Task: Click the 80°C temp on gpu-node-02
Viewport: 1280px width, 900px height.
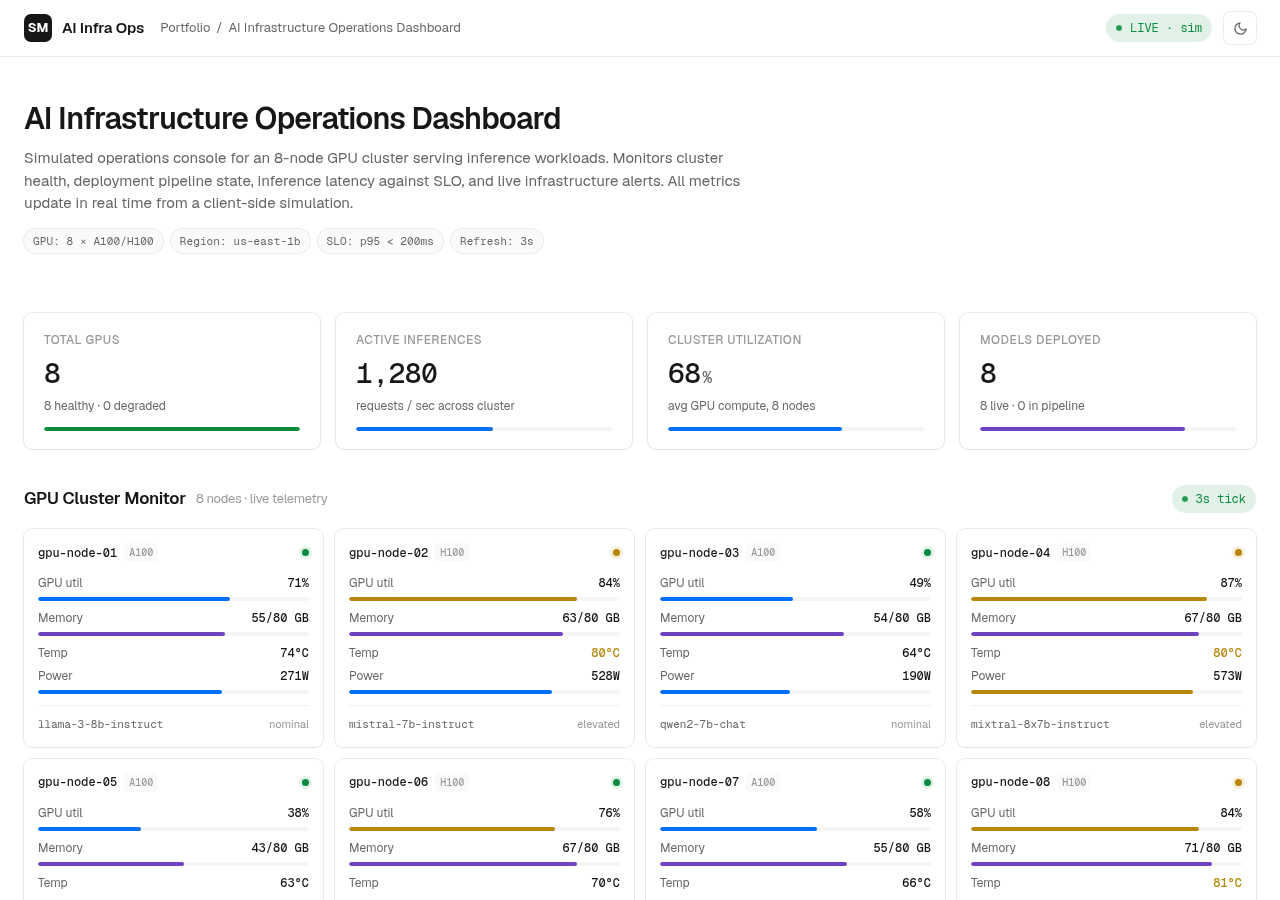Action: (605, 653)
